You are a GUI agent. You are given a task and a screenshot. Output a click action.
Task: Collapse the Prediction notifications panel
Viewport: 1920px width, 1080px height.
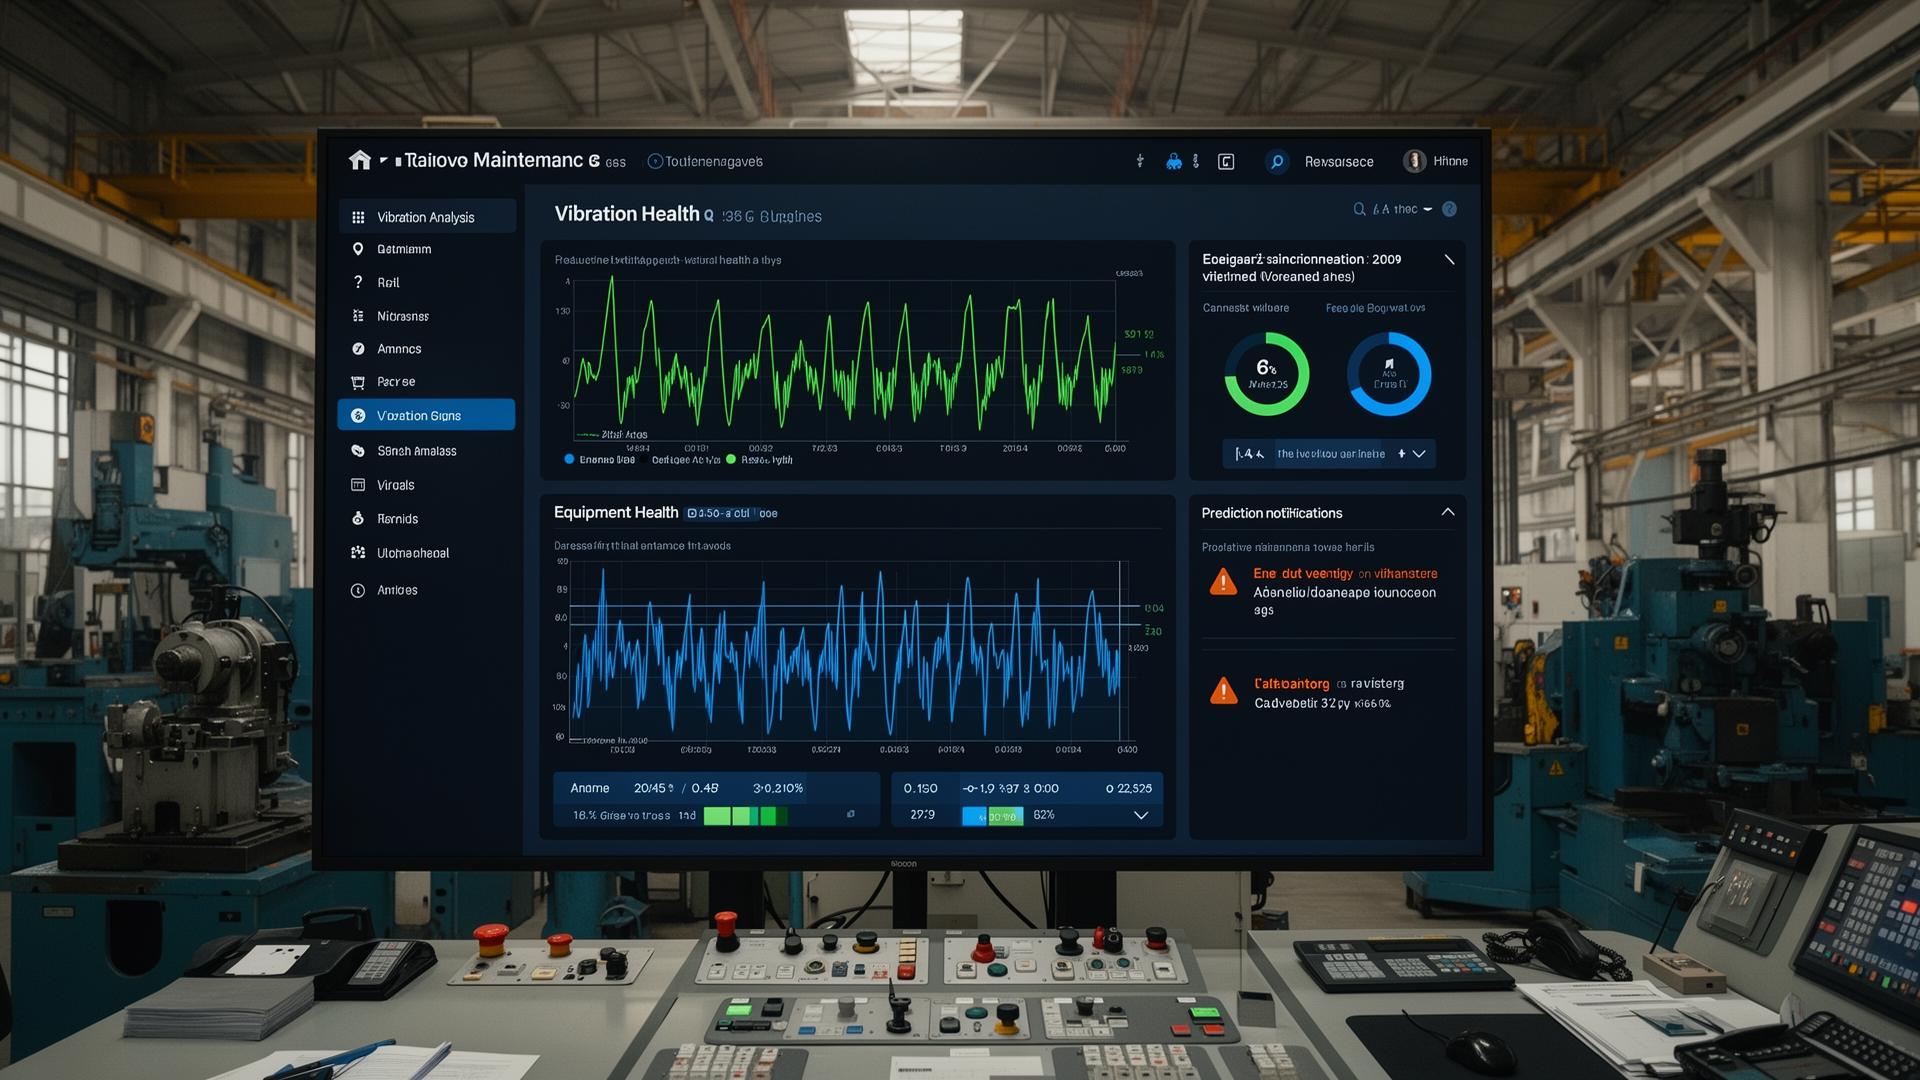point(1447,512)
